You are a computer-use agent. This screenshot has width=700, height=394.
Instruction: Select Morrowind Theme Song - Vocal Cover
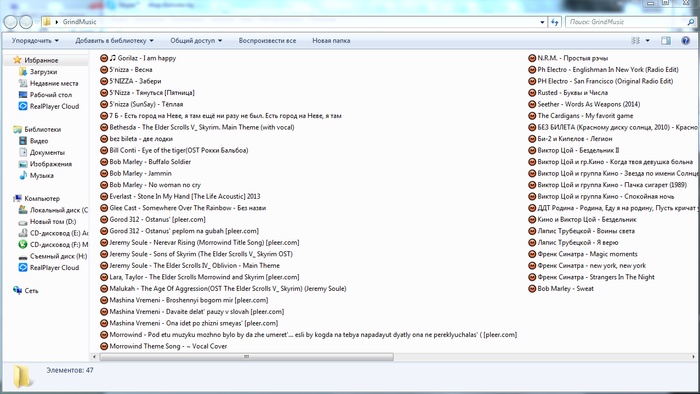(x=168, y=346)
